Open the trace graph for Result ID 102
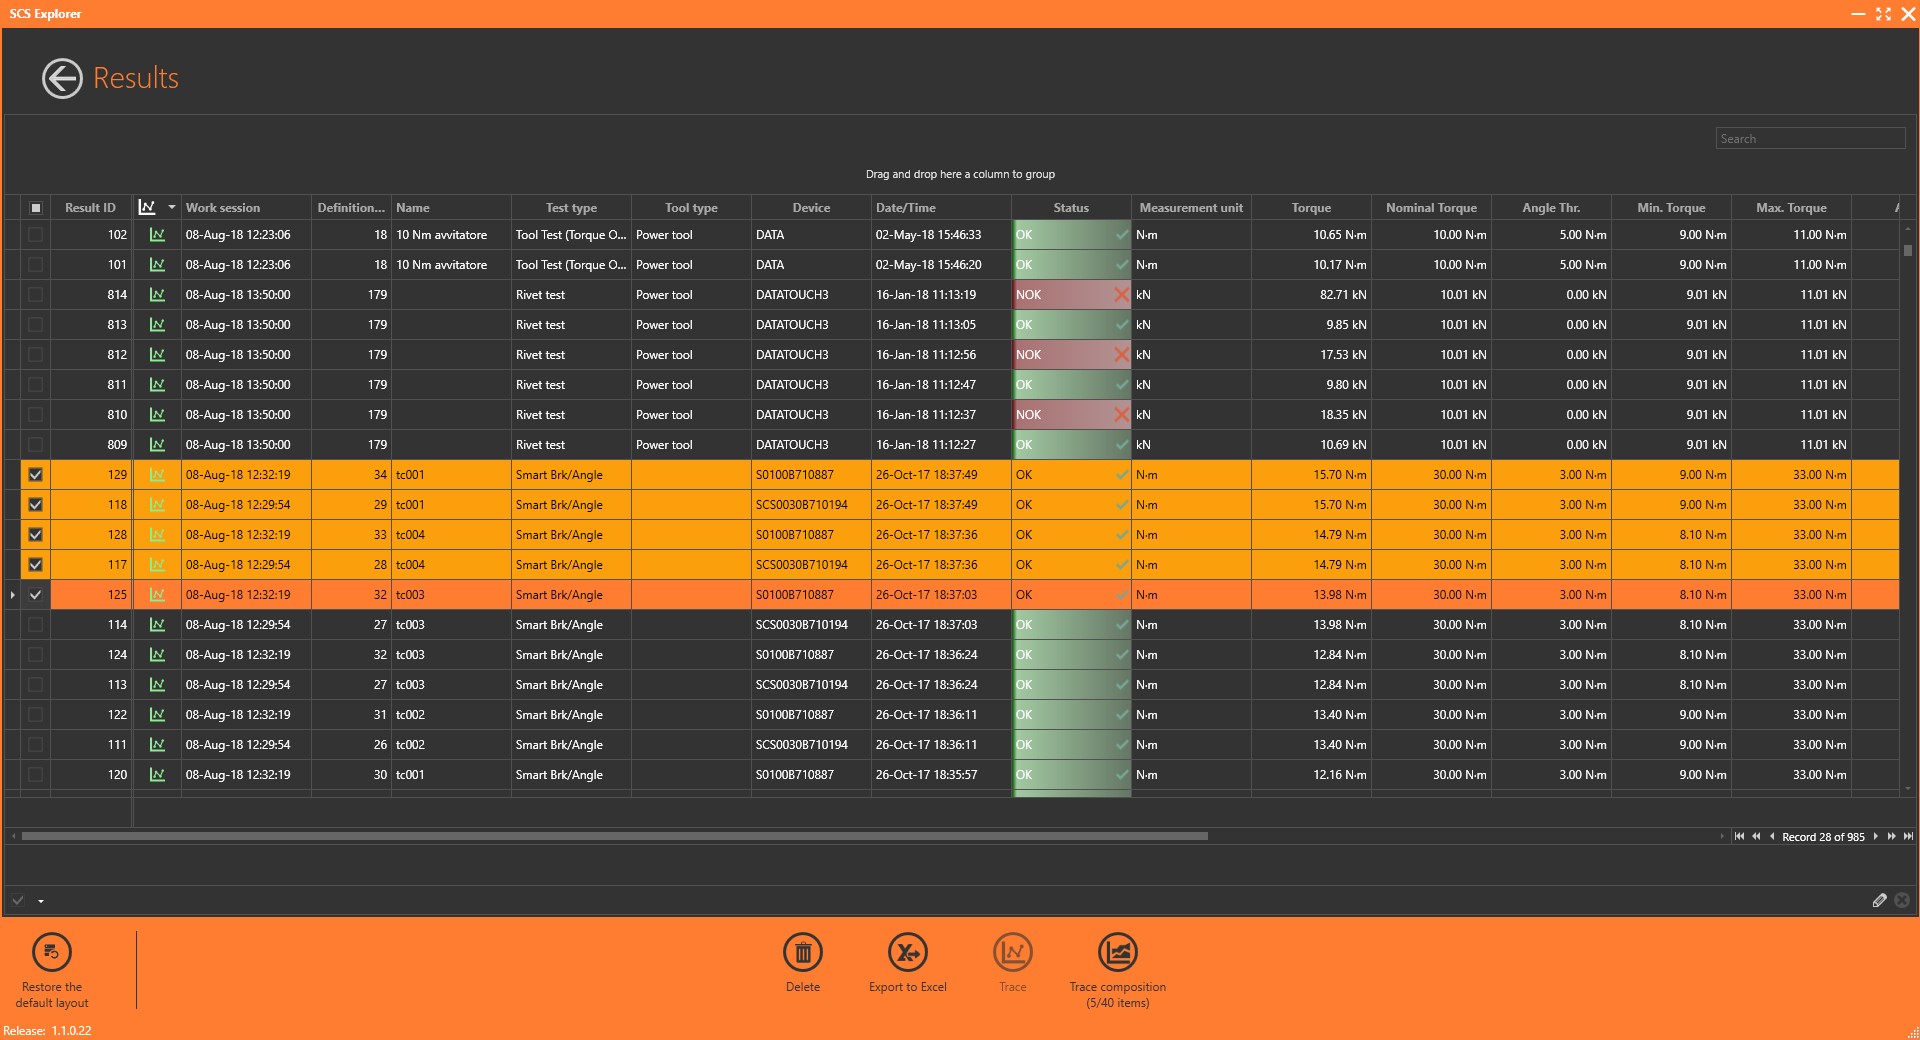 [x=156, y=235]
